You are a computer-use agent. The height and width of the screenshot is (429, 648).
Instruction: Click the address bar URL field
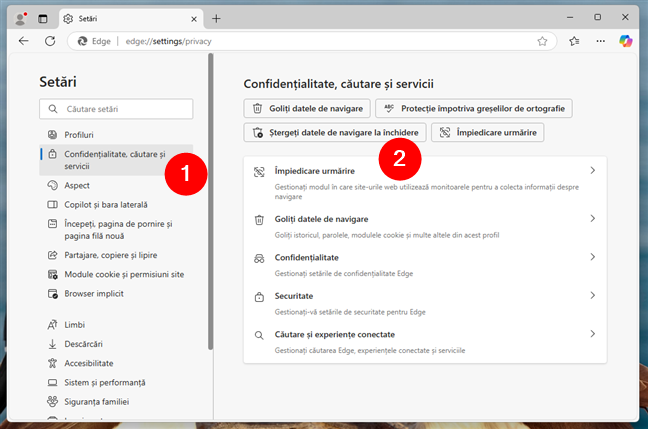click(x=312, y=41)
